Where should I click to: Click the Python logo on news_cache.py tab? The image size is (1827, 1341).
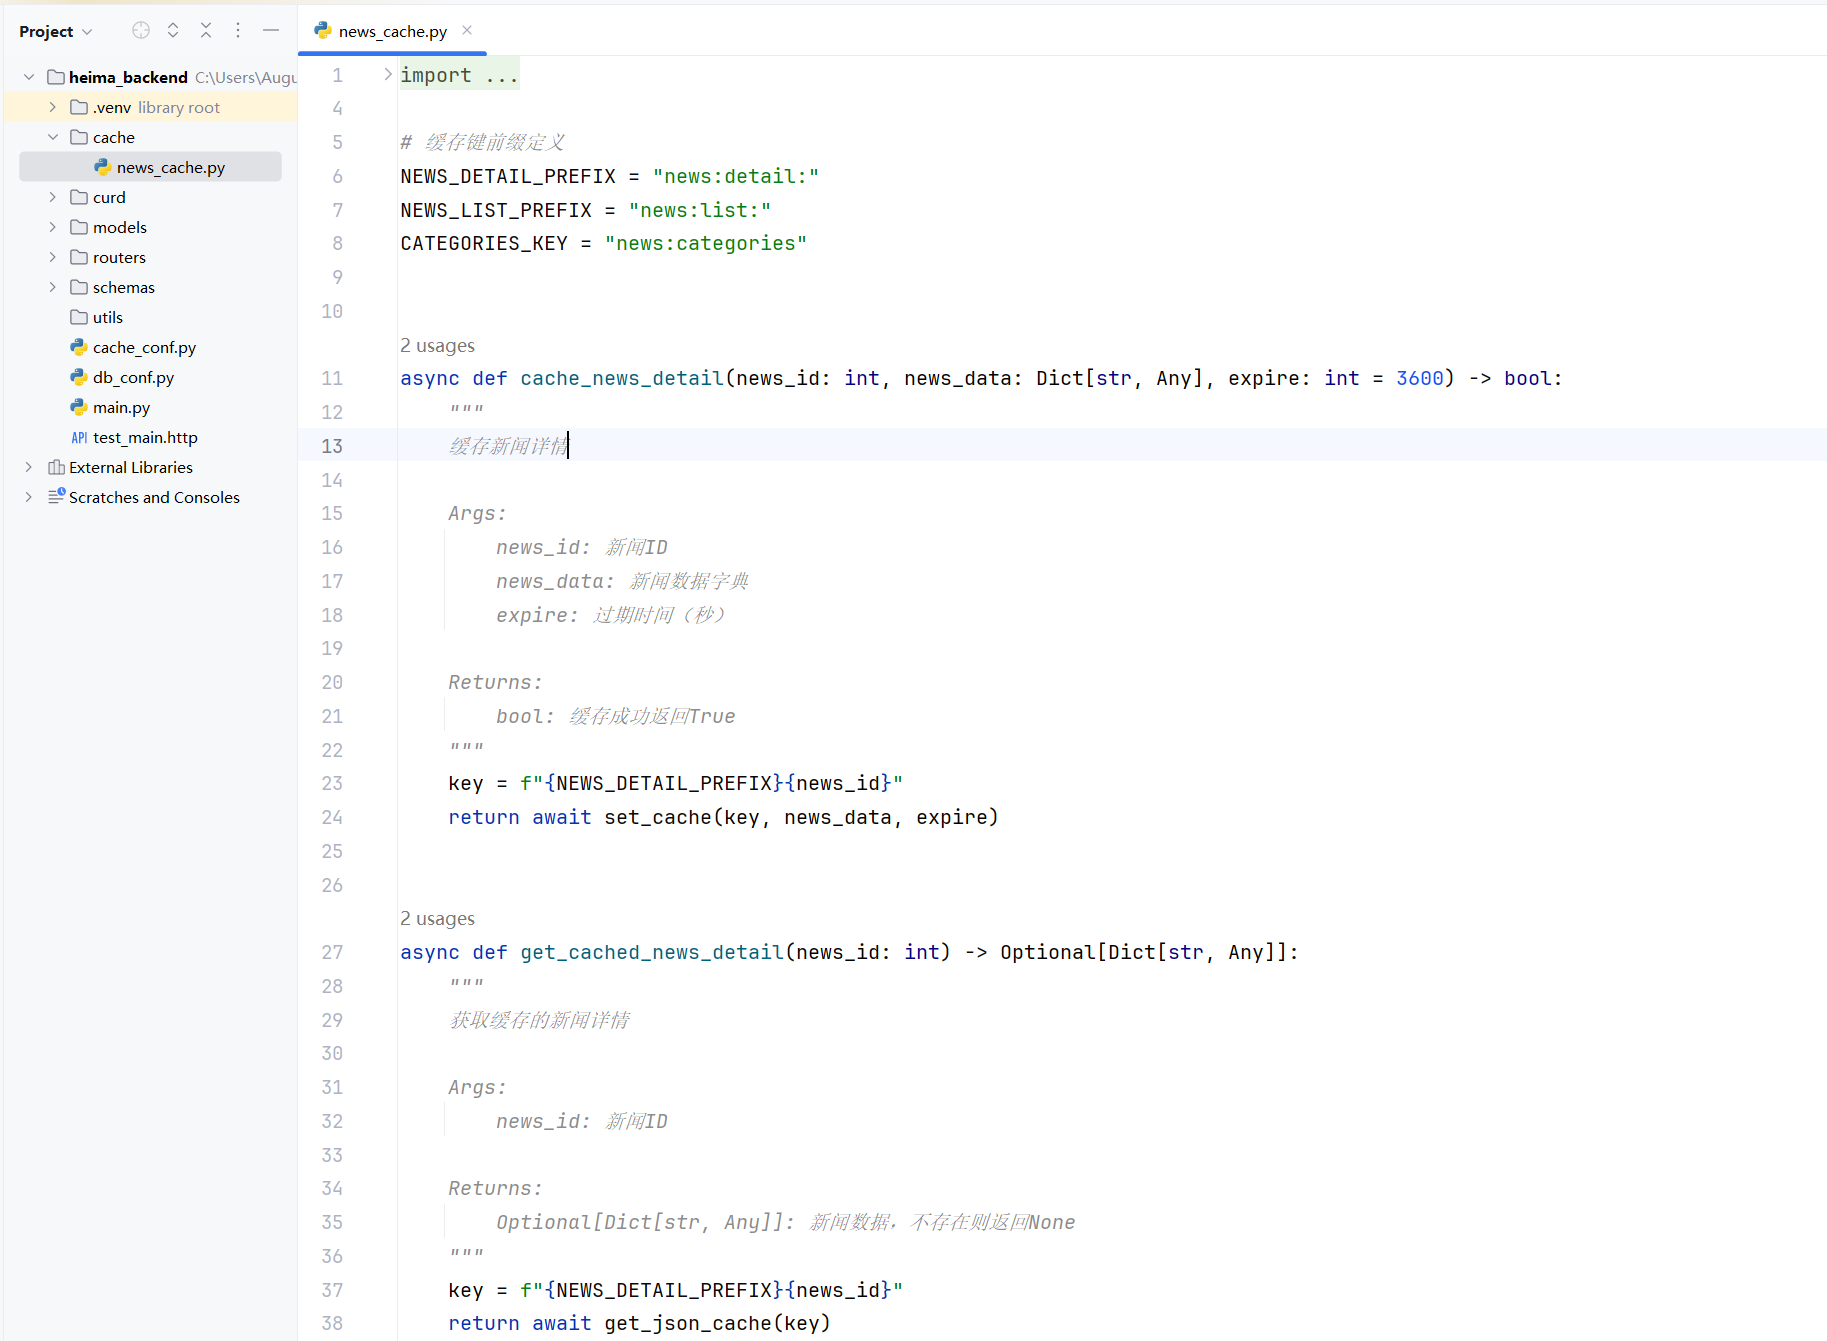click(x=322, y=30)
